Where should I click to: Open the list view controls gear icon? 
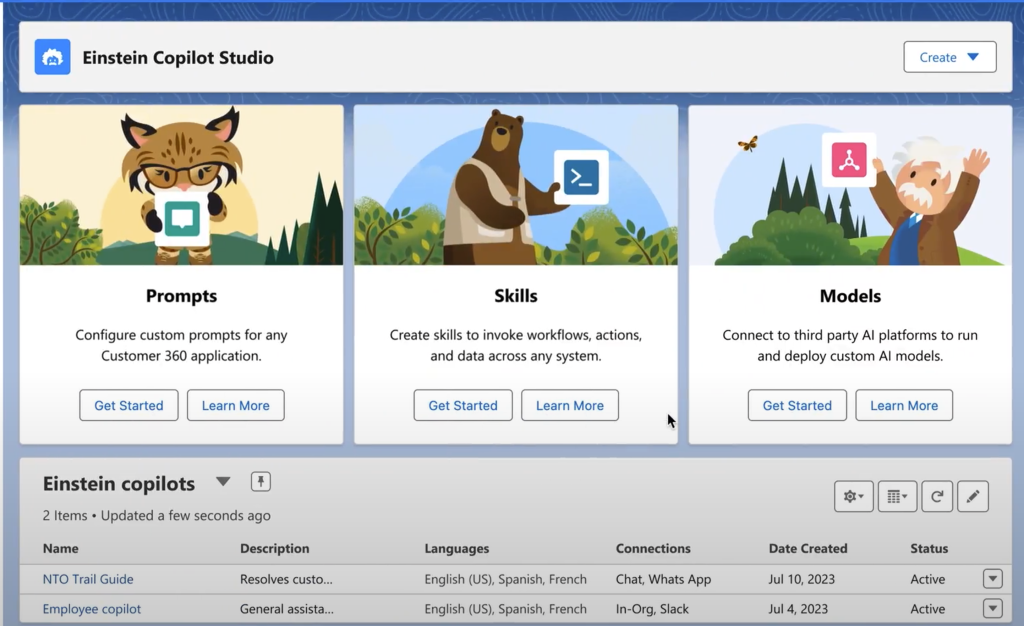pyautogui.click(x=853, y=496)
